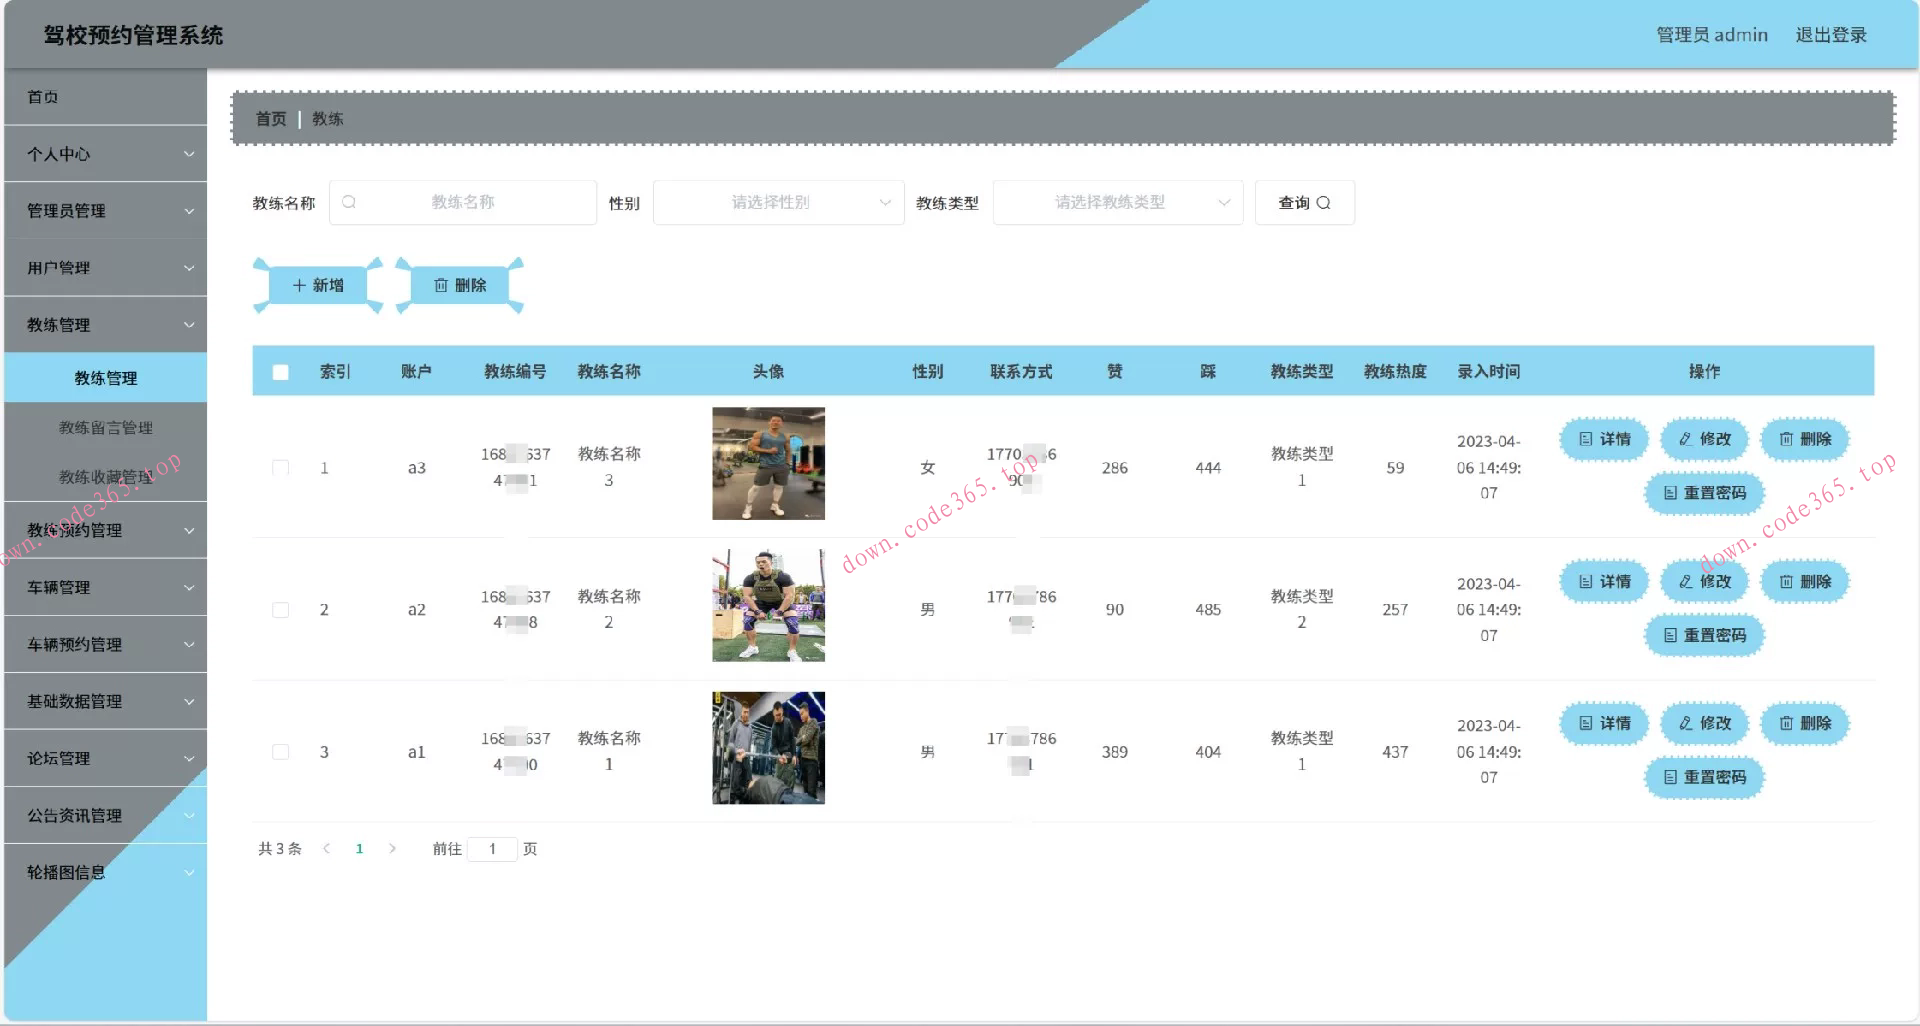Expand the 车辆预约管理 sidebar menu
The width and height of the screenshot is (1920, 1026).
tap(105, 645)
